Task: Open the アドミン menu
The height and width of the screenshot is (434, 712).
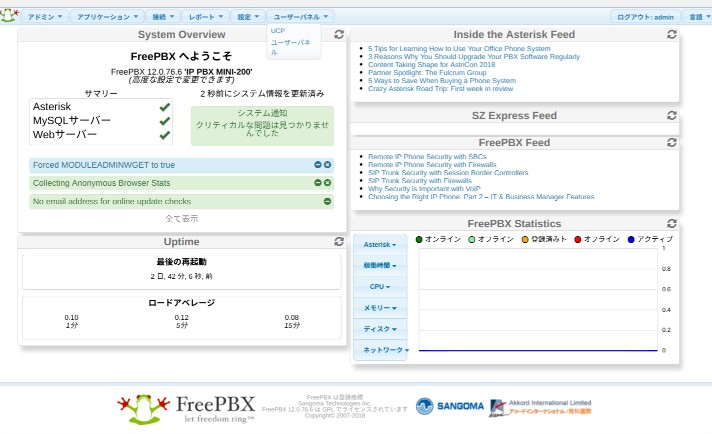Action: point(44,17)
